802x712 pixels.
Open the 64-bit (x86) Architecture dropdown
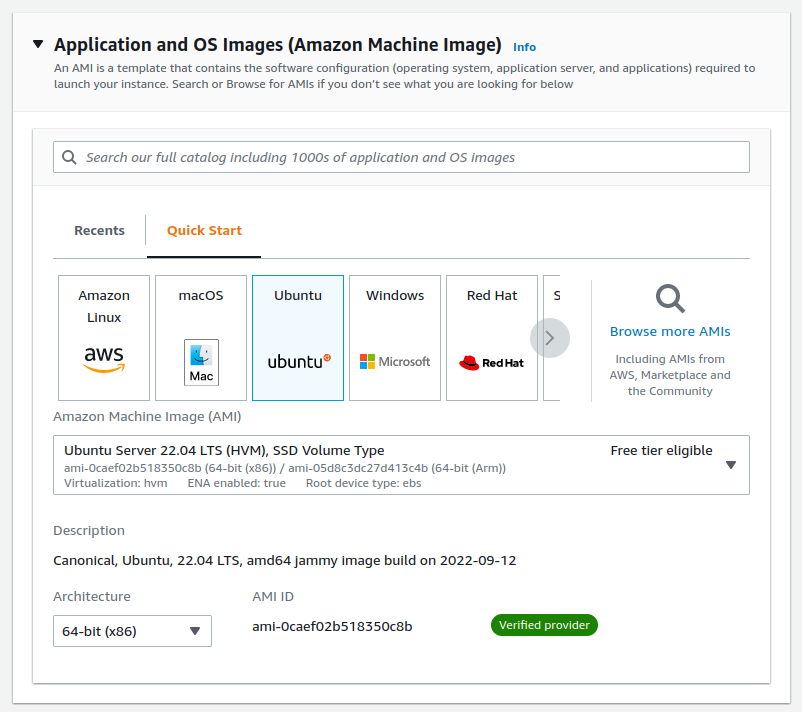132,631
